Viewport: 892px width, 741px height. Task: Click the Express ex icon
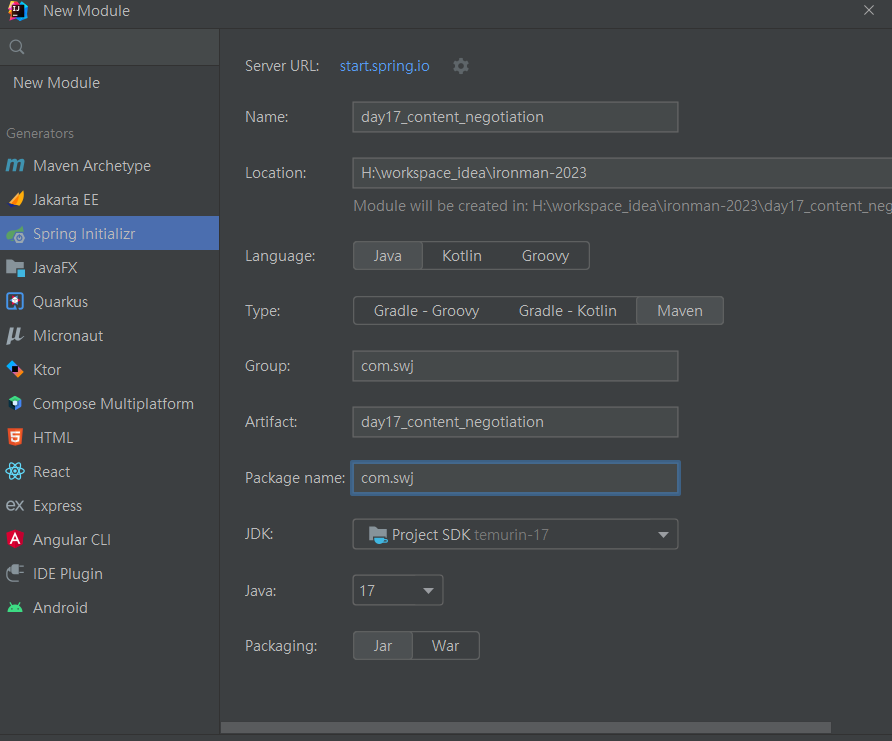point(15,505)
